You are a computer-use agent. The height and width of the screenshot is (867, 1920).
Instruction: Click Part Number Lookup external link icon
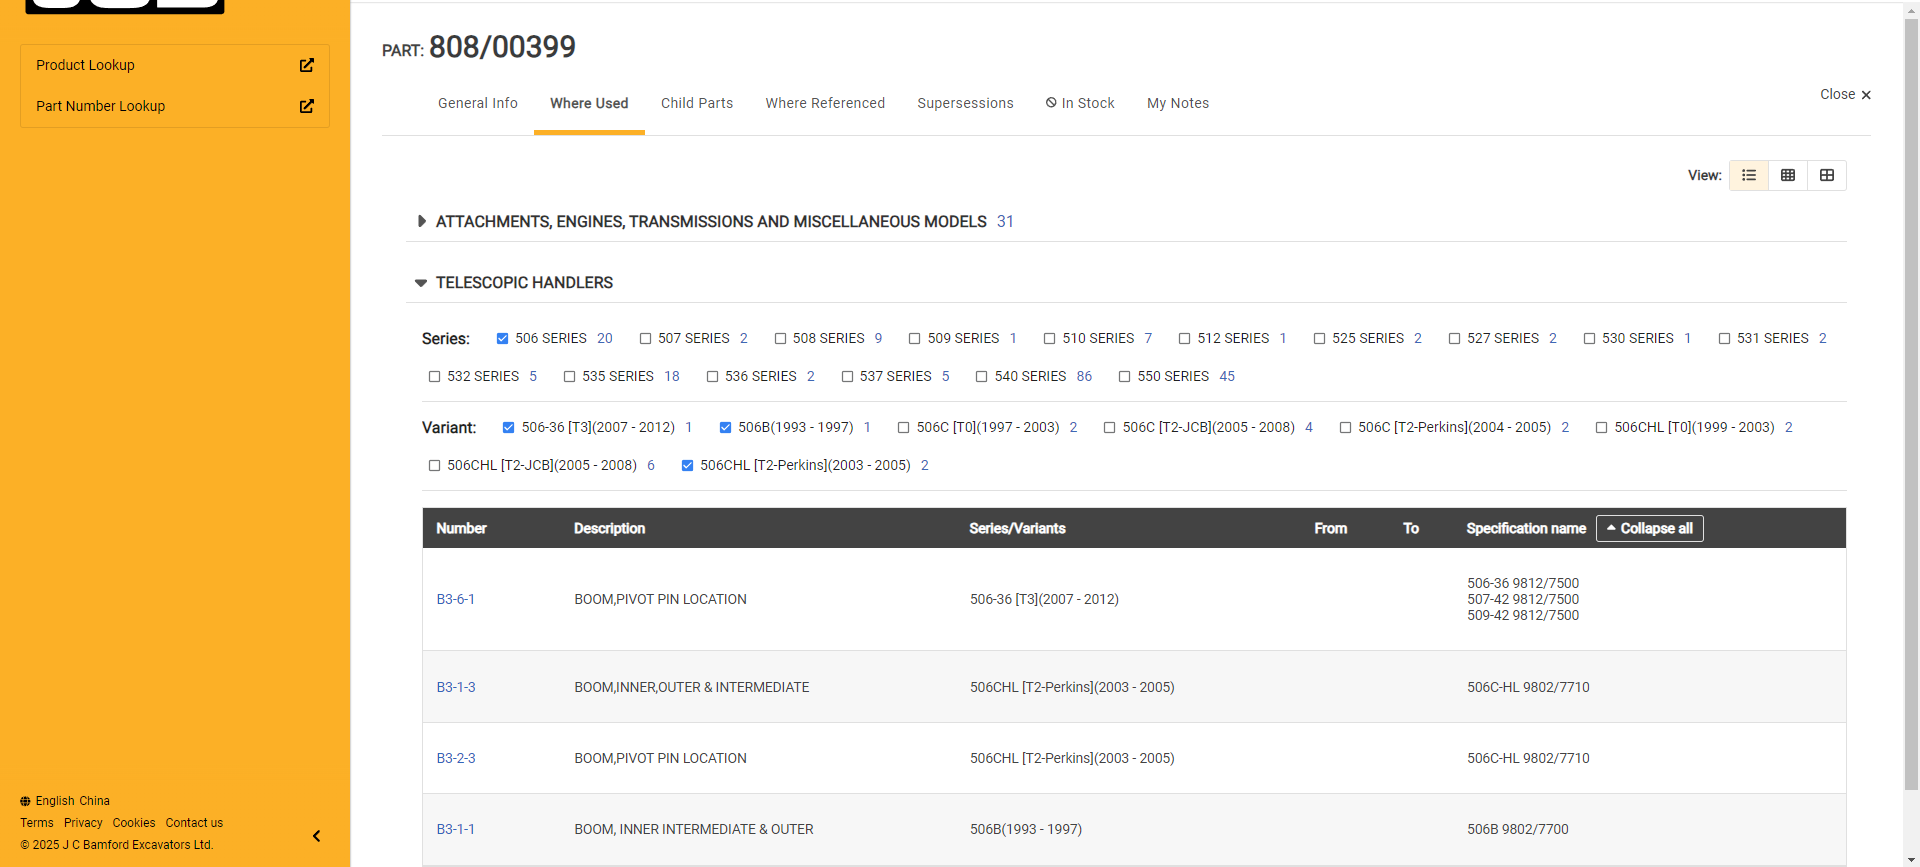coord(307,106)
